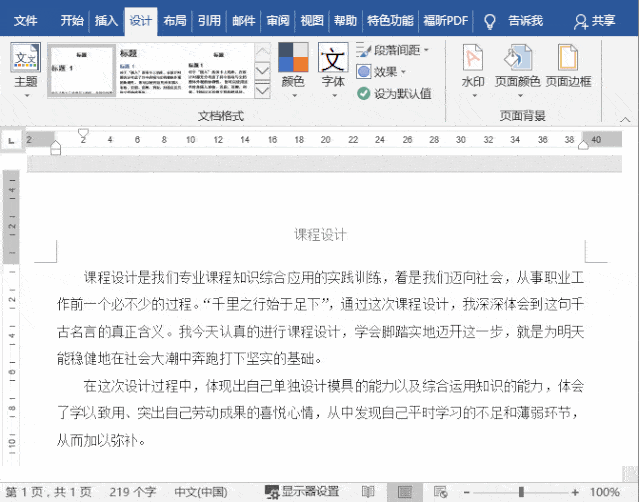Expand the 颜色 dropdown arrow
This screenshot has height=502, width=639.
click(x=294, y=96)
